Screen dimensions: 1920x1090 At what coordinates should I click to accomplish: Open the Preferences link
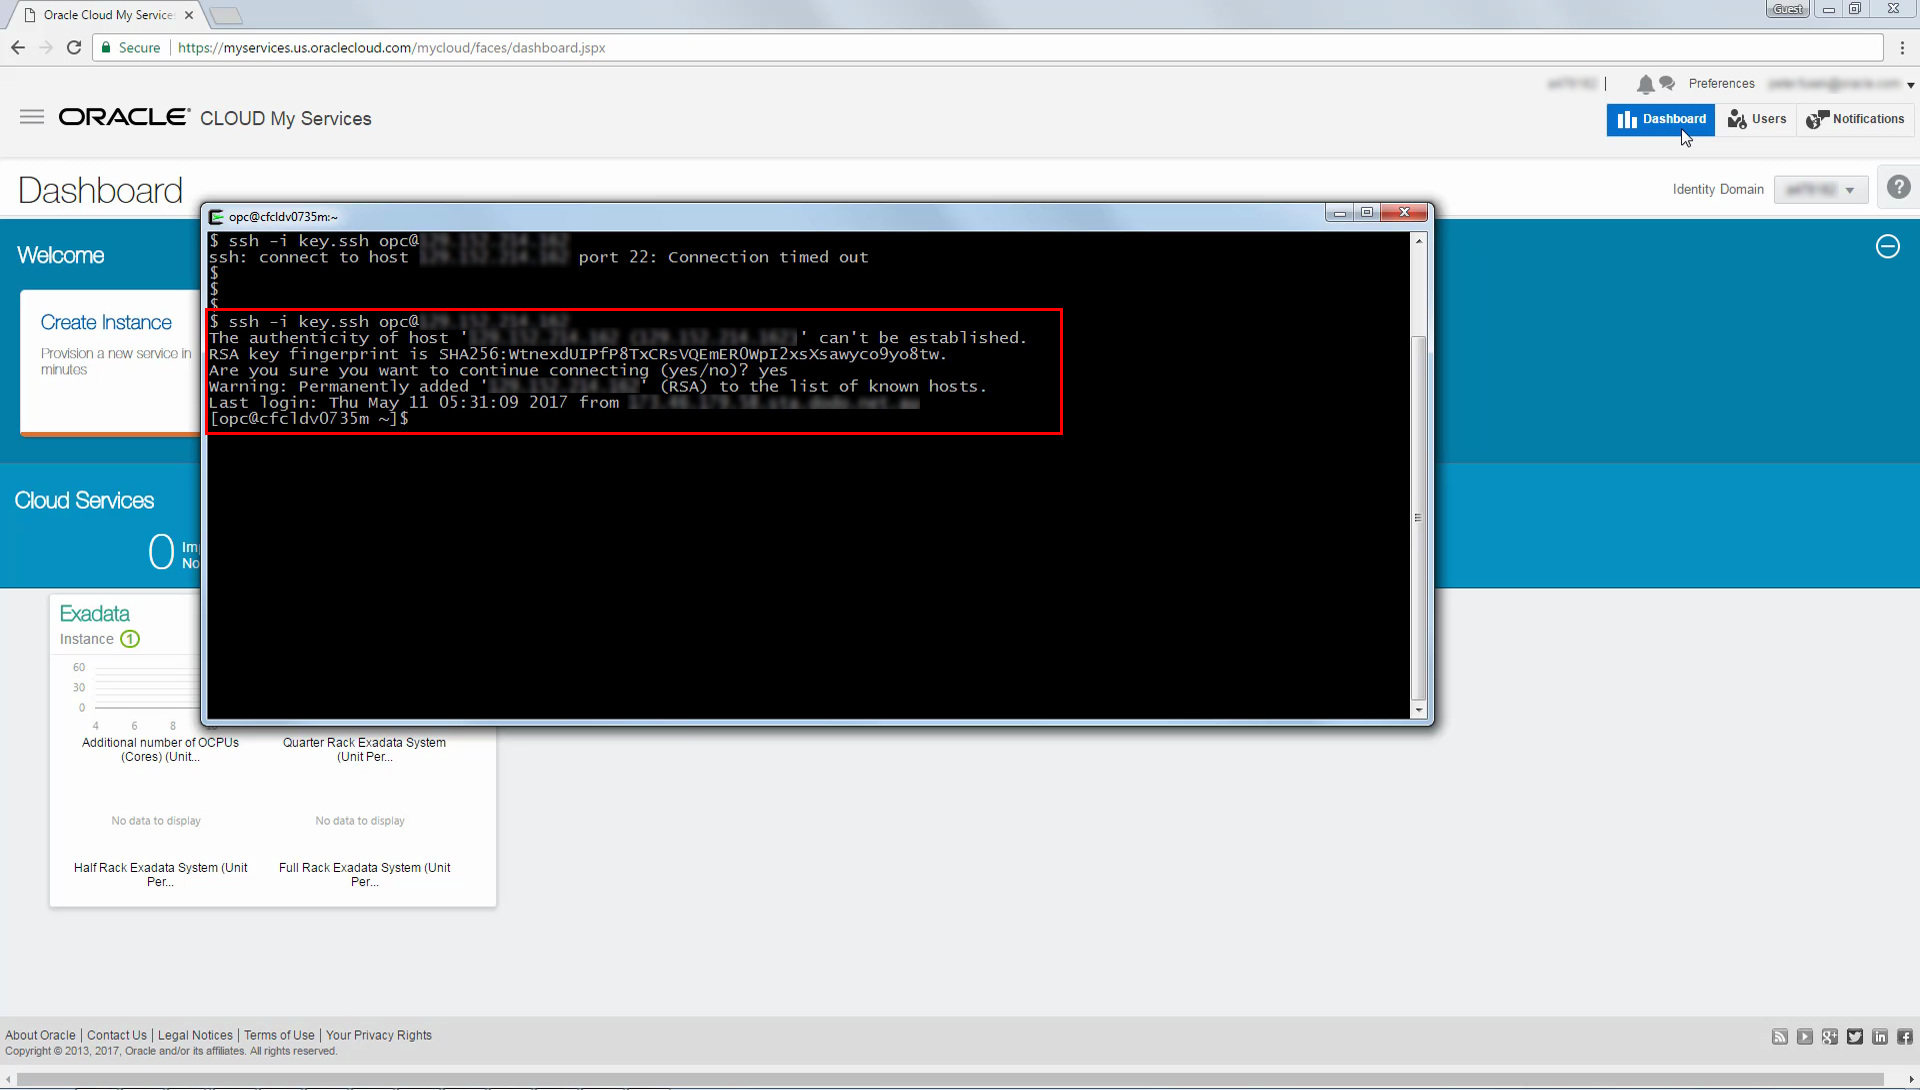[1721, 84]
